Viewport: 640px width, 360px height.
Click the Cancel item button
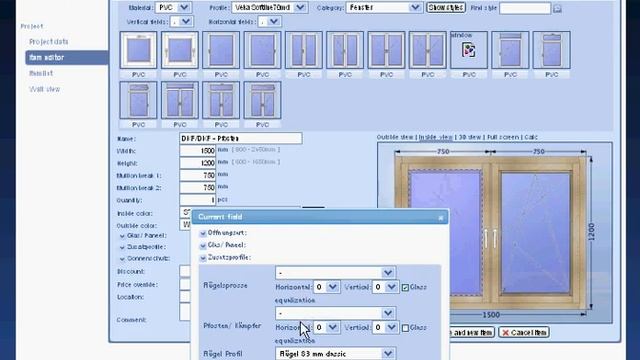coord(524,333)
